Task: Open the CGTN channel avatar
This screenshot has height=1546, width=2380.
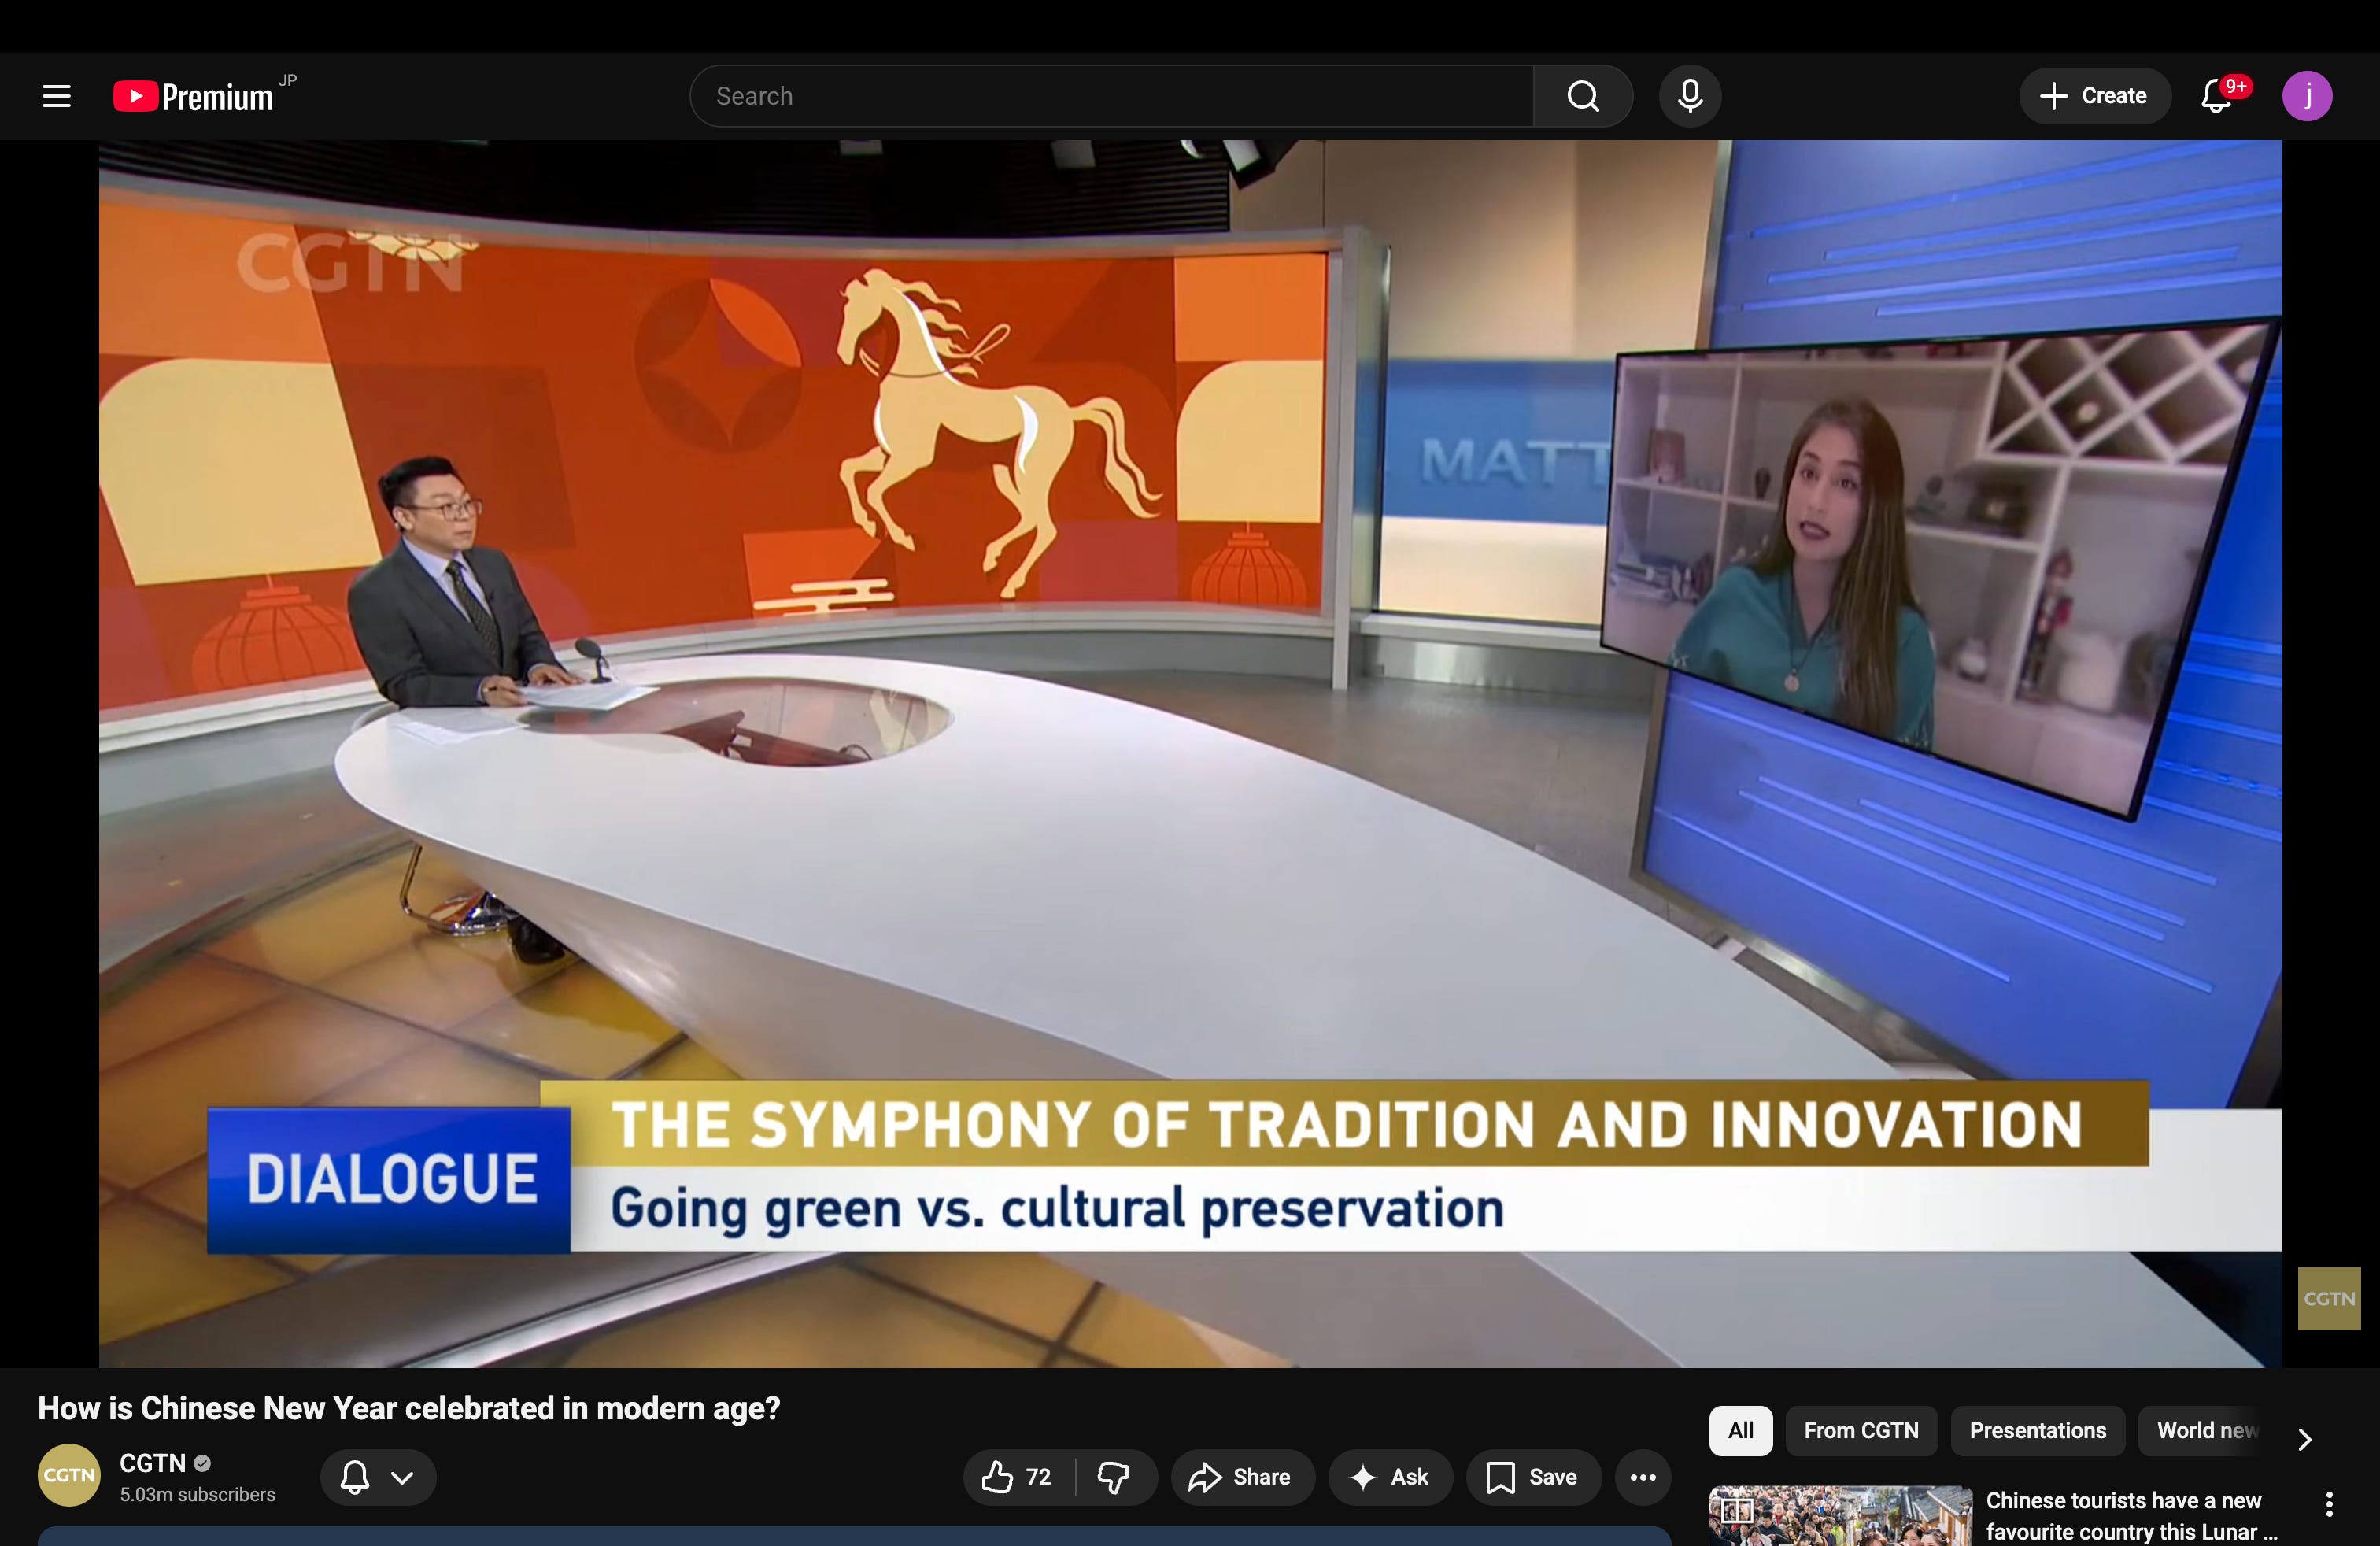Action: 69,1475
